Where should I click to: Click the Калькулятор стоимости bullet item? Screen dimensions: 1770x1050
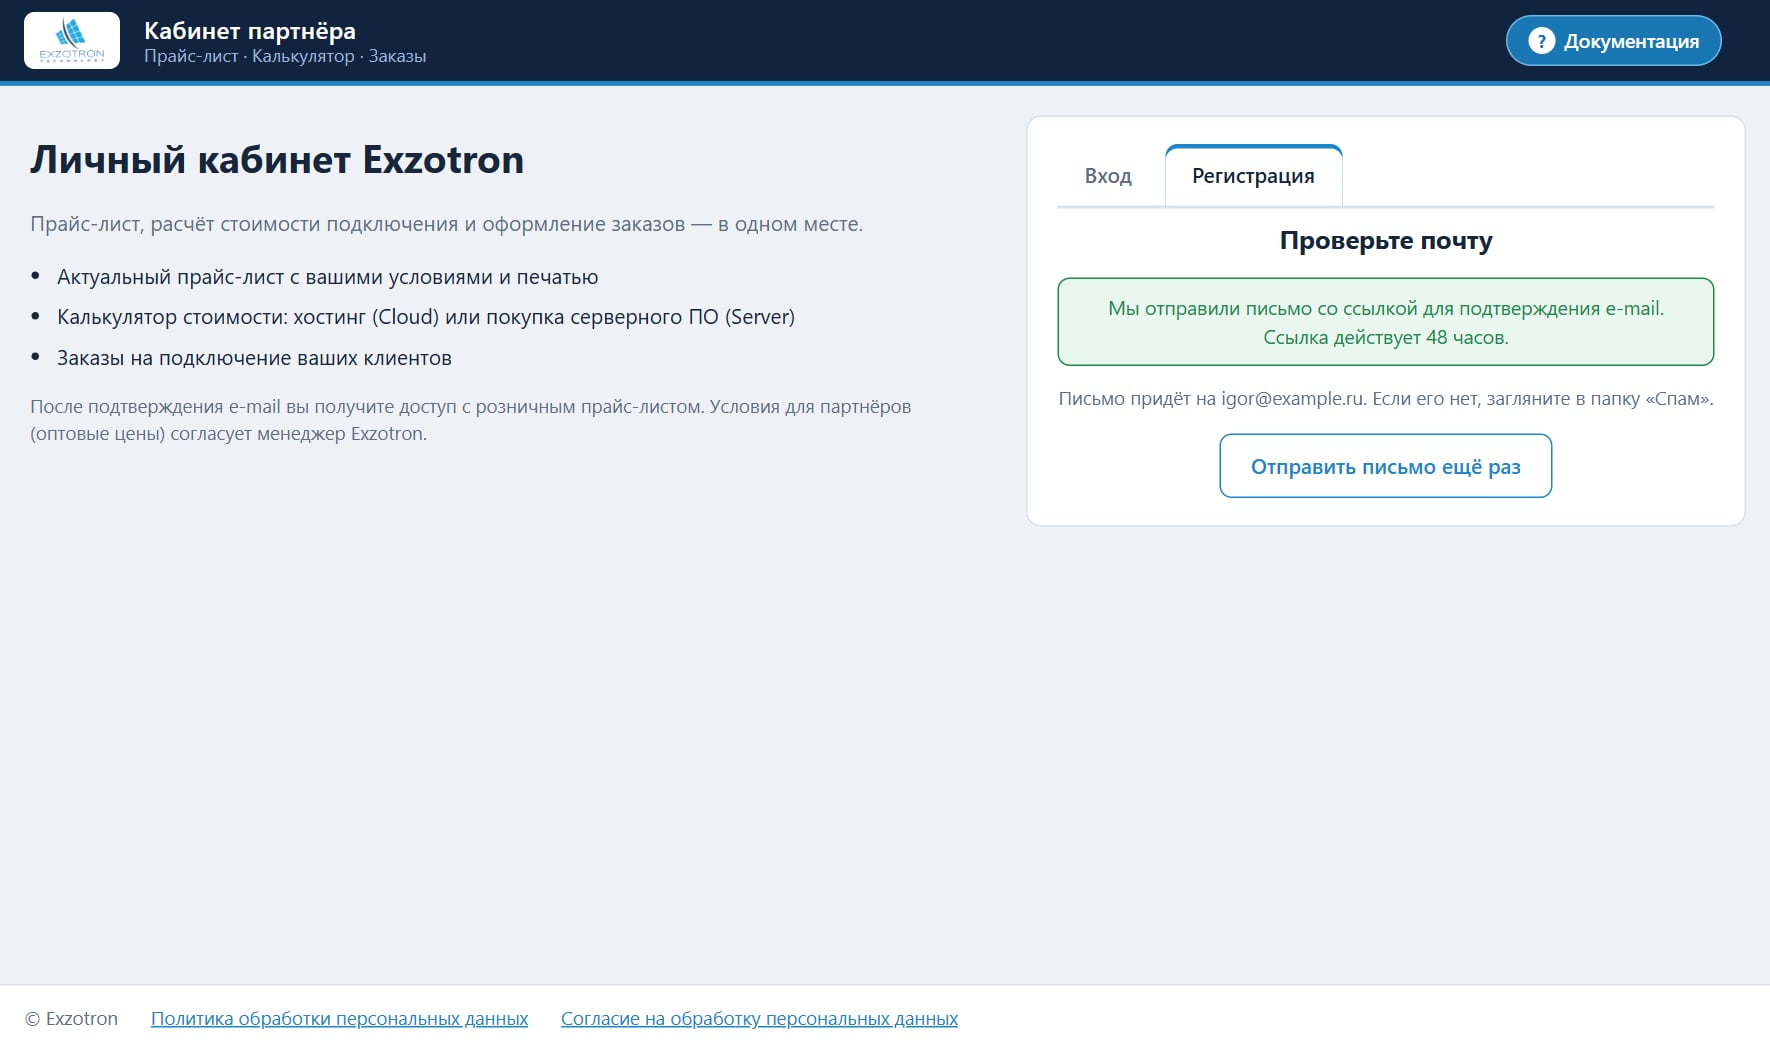coord(426,317)
